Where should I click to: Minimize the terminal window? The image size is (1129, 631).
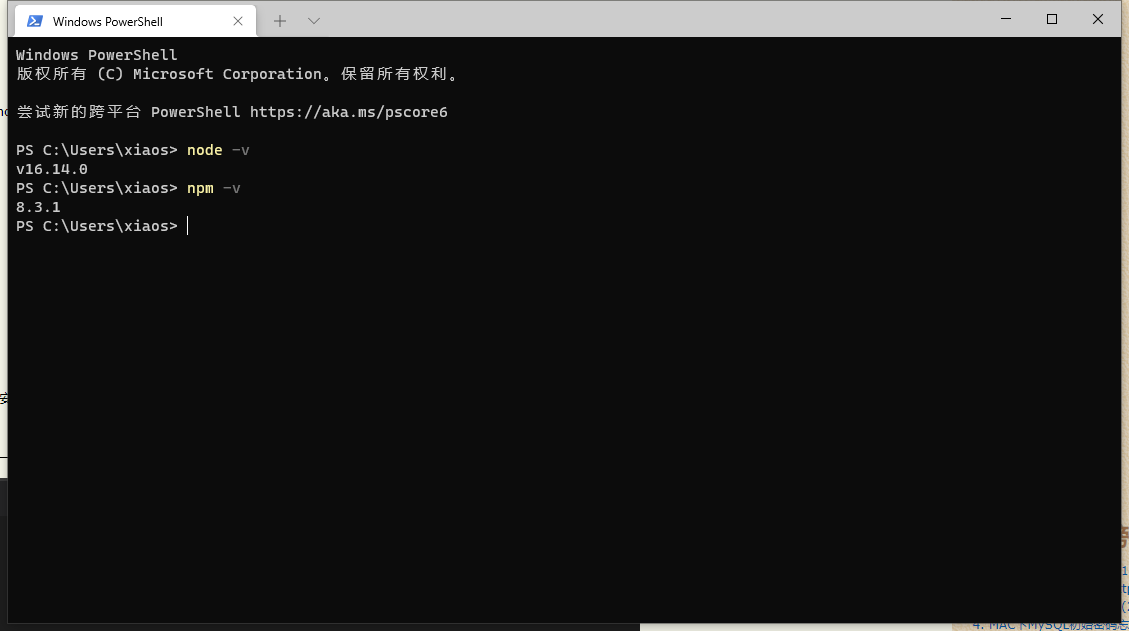(x=1005, y=19)
